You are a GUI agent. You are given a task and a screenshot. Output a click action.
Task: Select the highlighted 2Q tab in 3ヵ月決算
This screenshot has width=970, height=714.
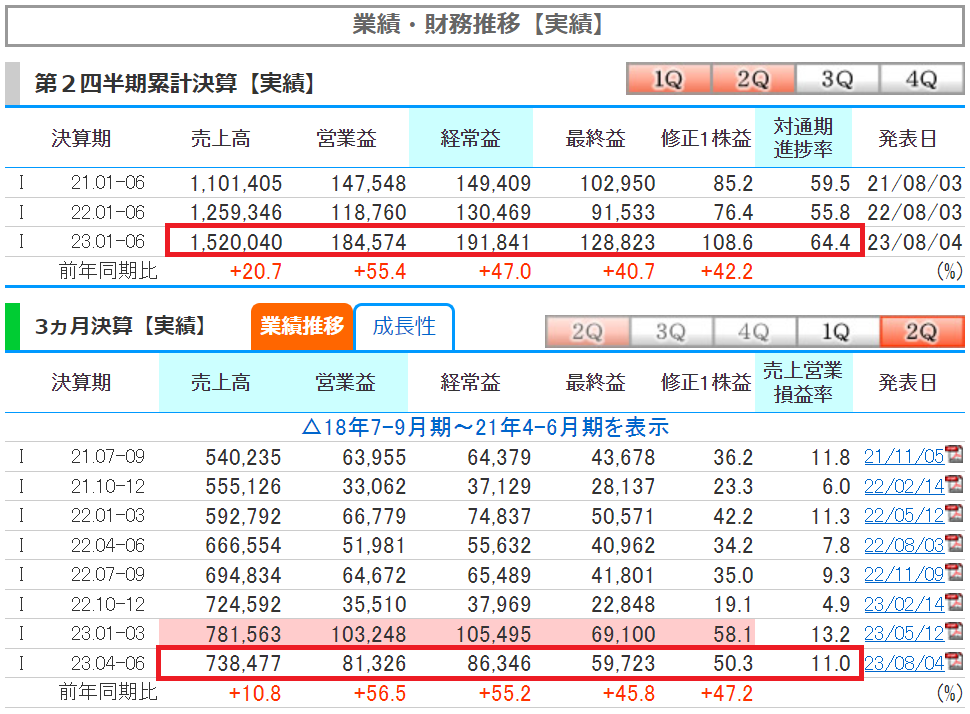[x=921, y=332]
